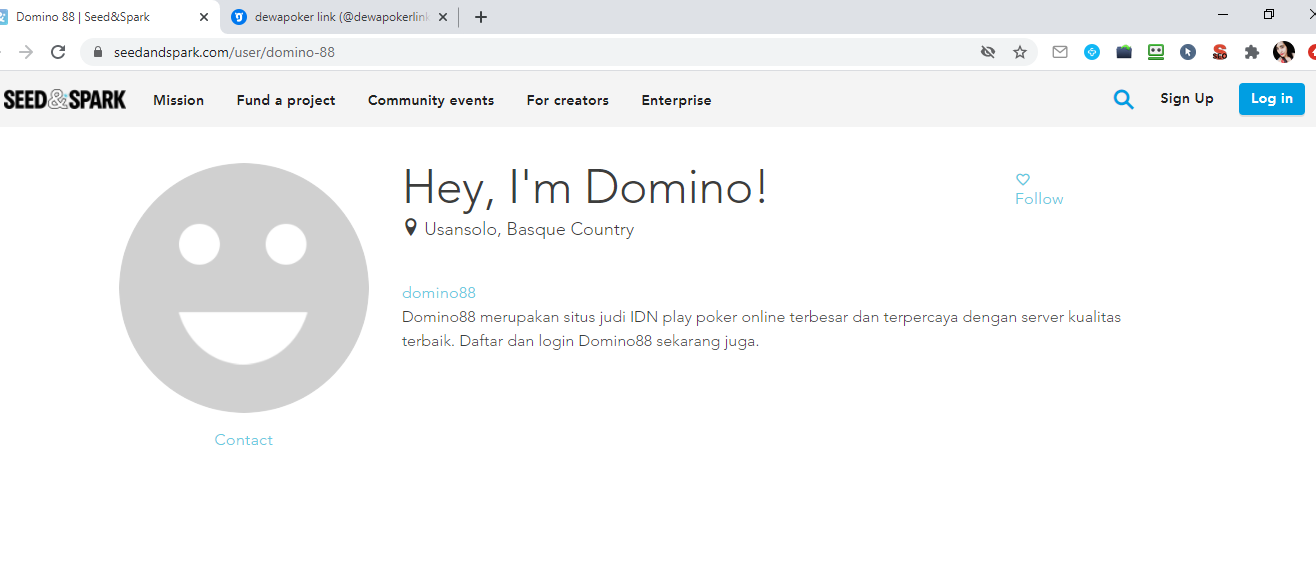Click the green robot face extension icon
1316x566 pixels.
point(1156,52)
